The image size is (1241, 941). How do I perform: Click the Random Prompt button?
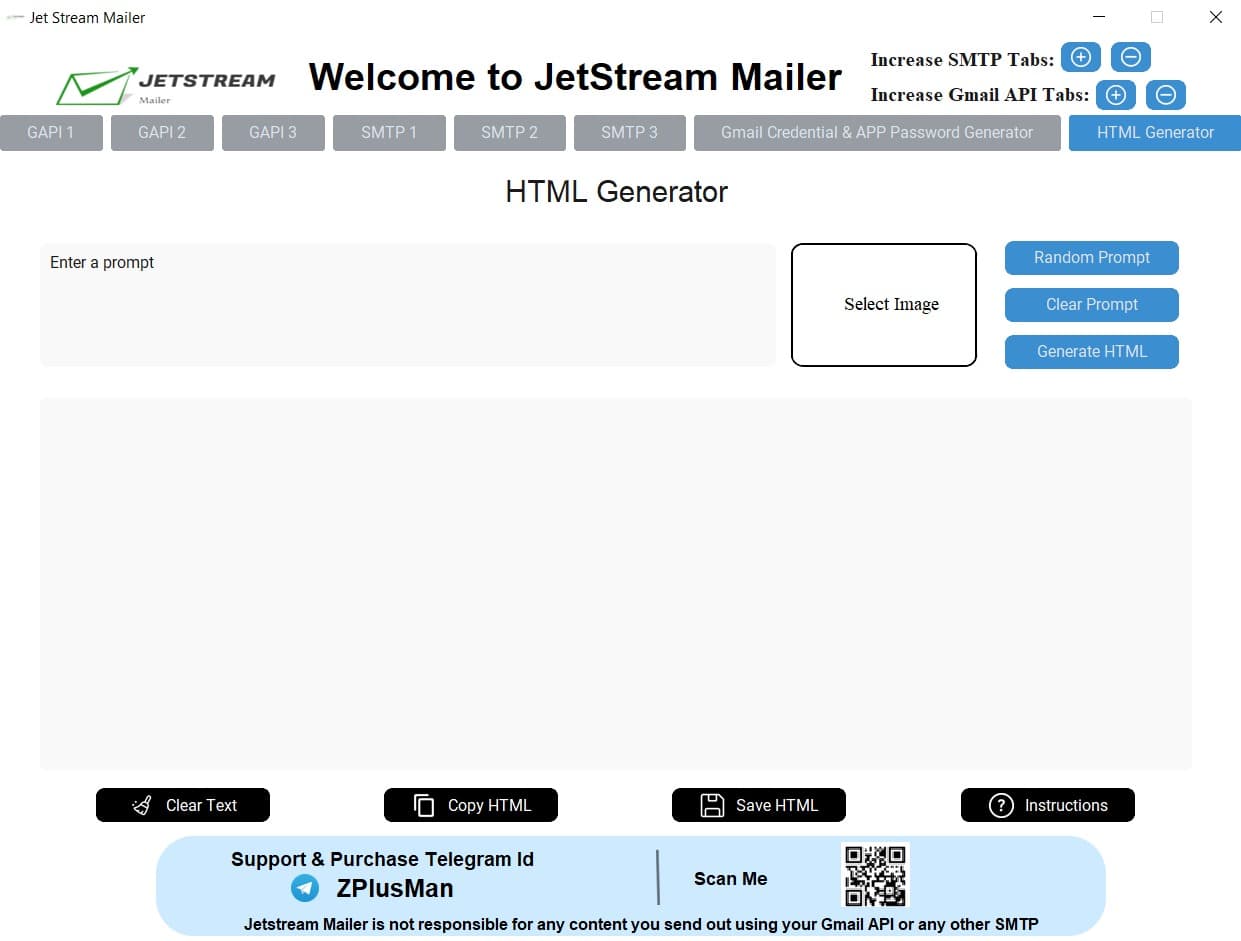pos(1092,258)
